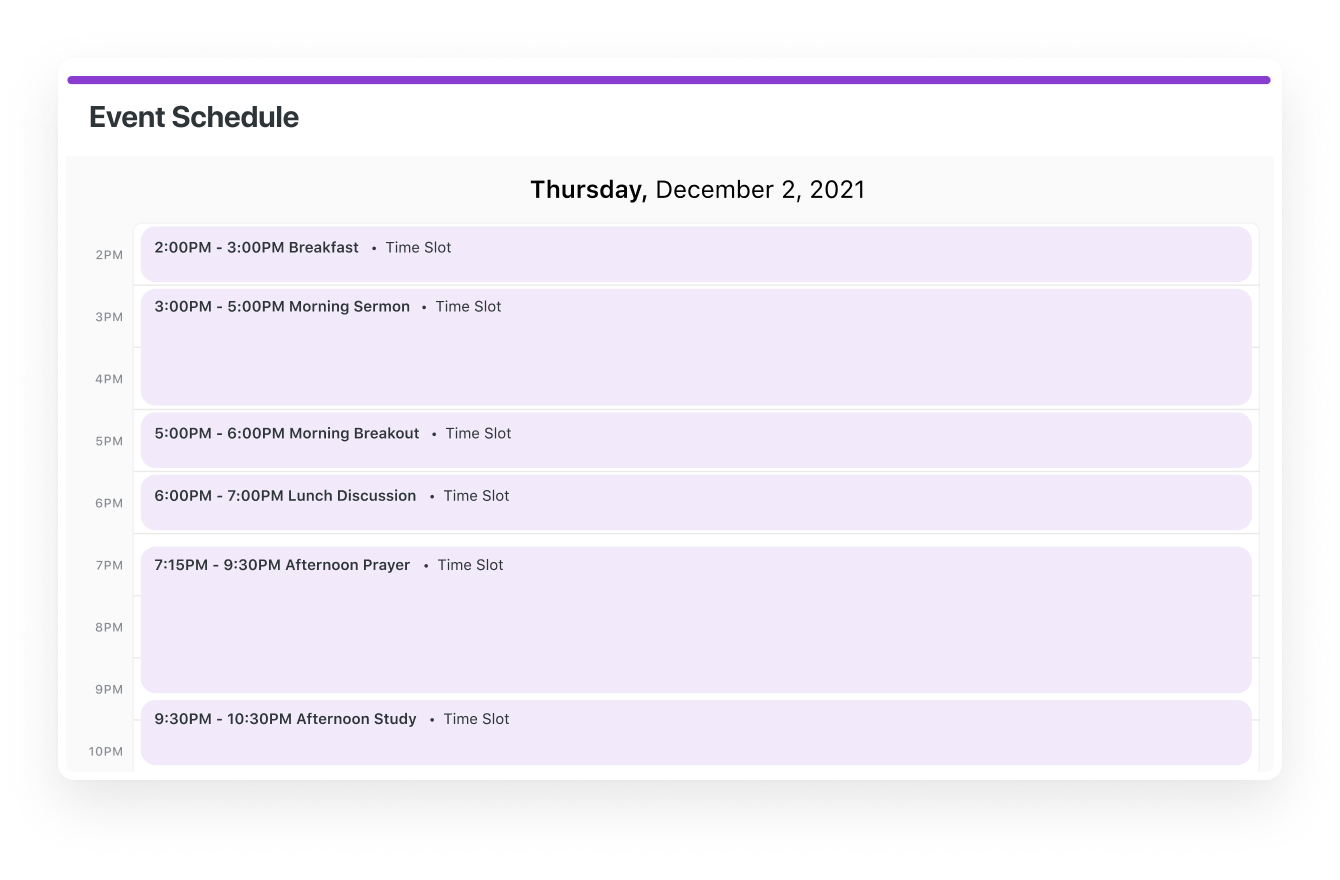Click the 7PM time label
This screenshot has height=880, width=1340.
[109, 565]
